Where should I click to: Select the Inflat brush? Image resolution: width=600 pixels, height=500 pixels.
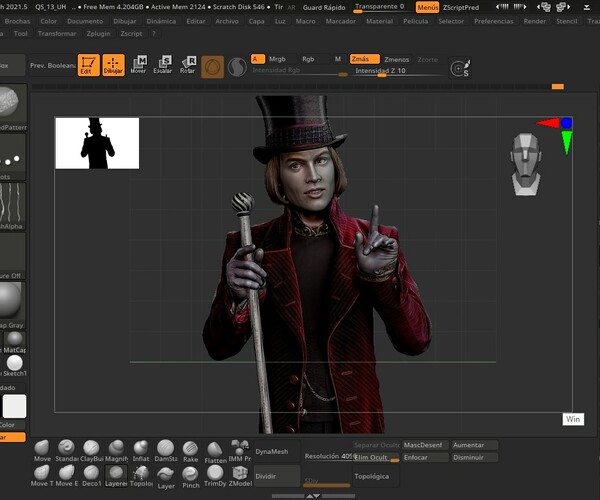(141, 451)
